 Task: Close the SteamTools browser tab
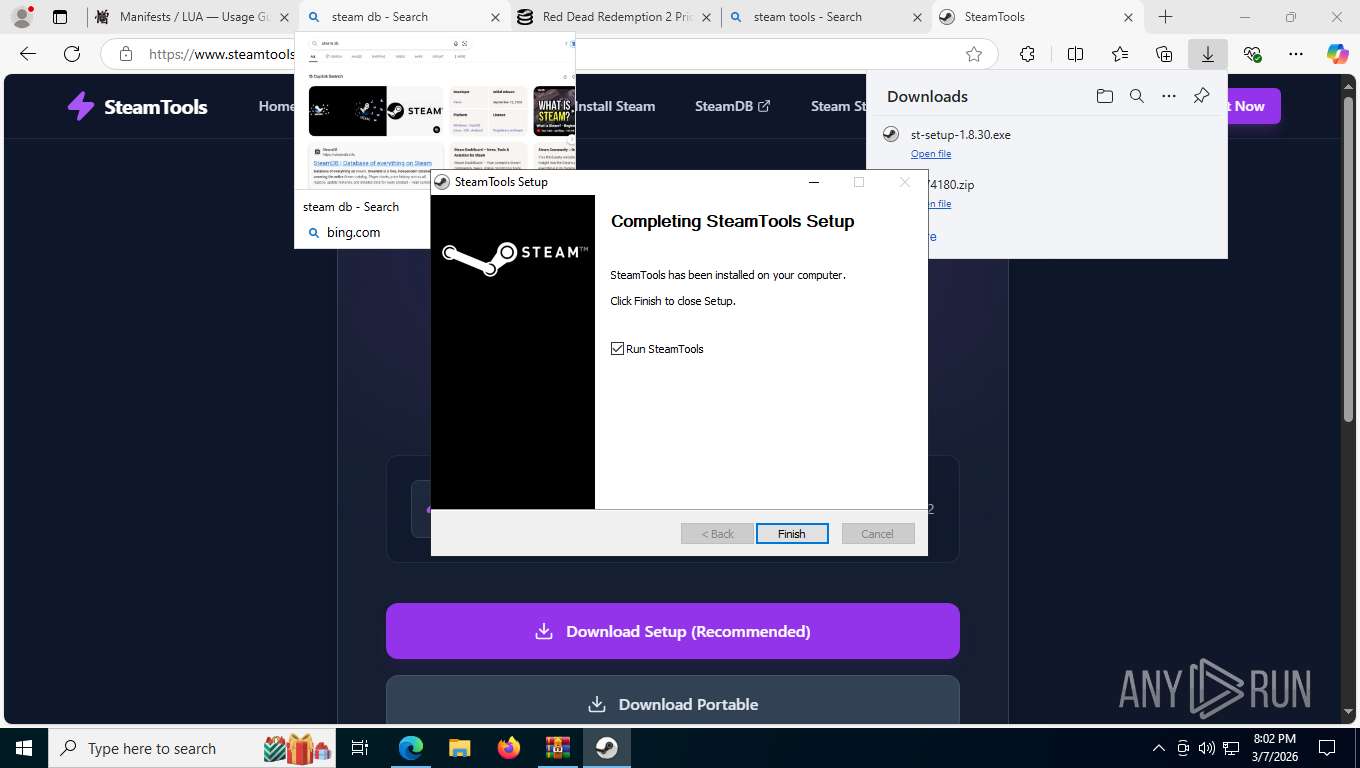click(1129, 17)
